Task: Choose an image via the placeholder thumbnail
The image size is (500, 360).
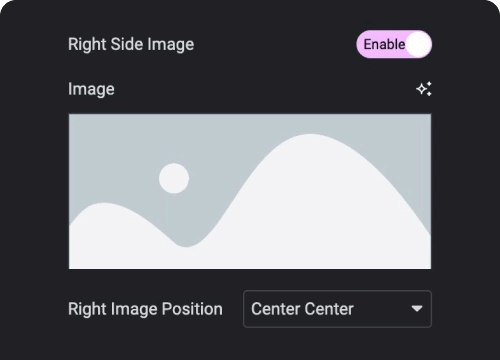Action: coord(250,191)
